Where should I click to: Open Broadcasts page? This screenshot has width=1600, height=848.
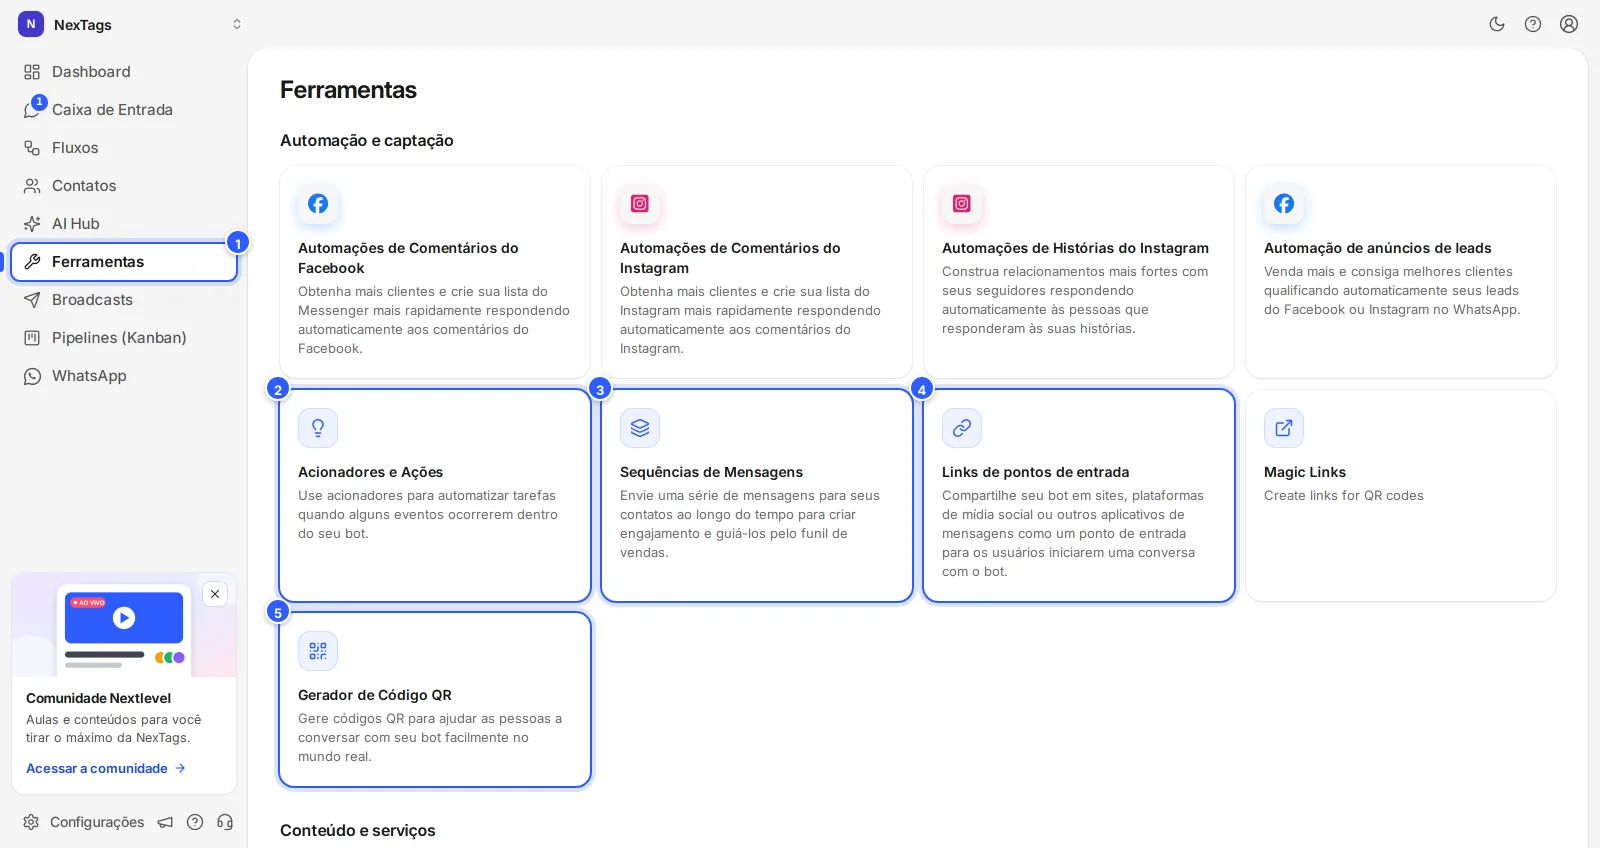124,300
